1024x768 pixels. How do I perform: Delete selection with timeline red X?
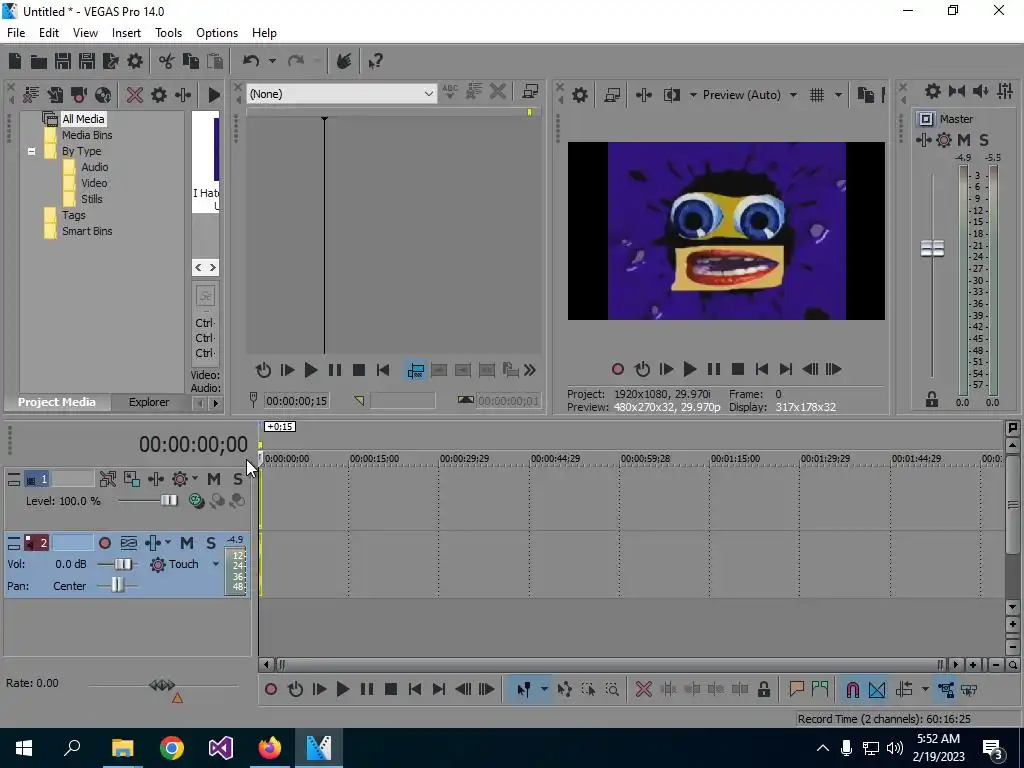coord(643,690)
